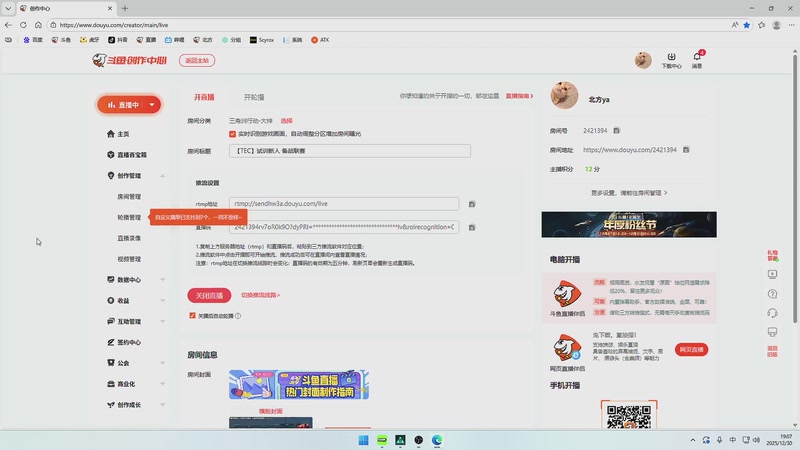Copy the room address URL
The image size is (800, 450).
pyautogui.click(x=686, y=149)
